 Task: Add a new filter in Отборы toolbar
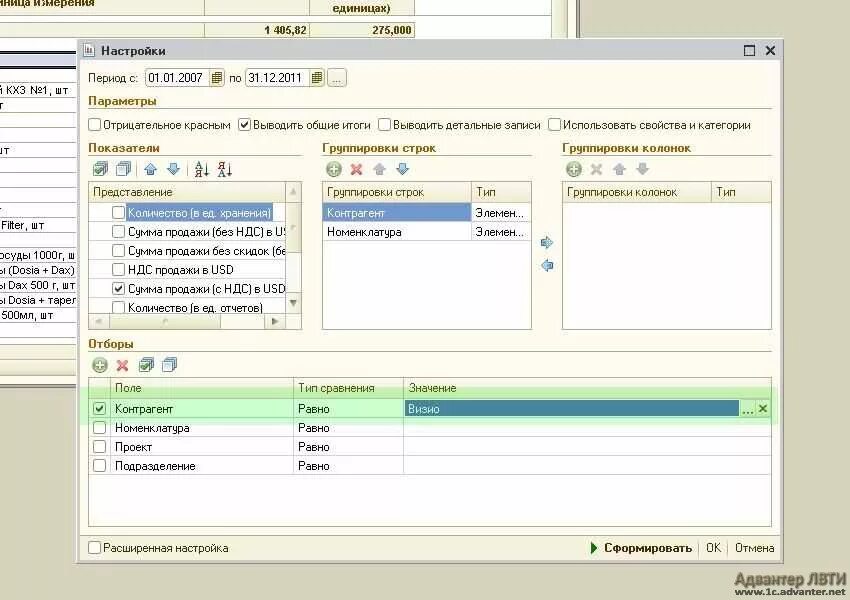[100, 365]
